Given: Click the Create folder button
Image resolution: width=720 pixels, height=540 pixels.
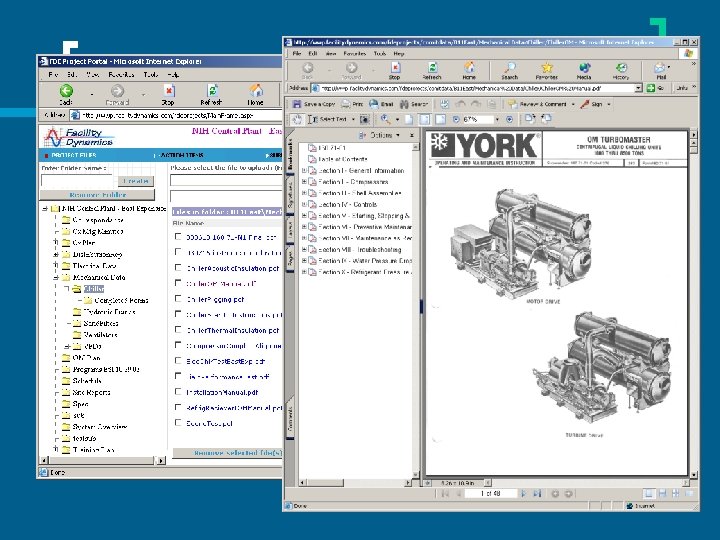Looking at the screenshot, I should pyautogui.click(x=135, y=181).
